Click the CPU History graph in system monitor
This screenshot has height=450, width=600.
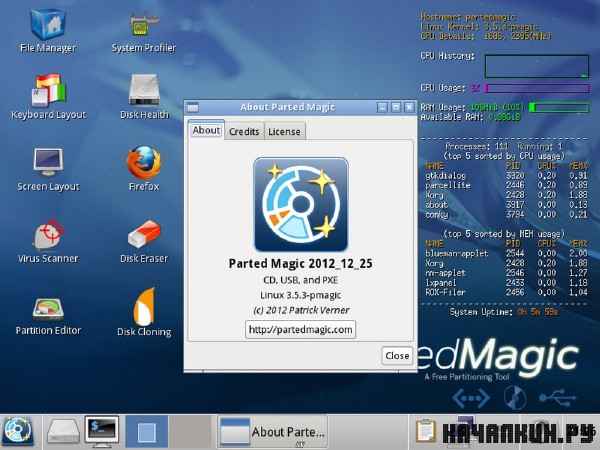tap(537, 67)
